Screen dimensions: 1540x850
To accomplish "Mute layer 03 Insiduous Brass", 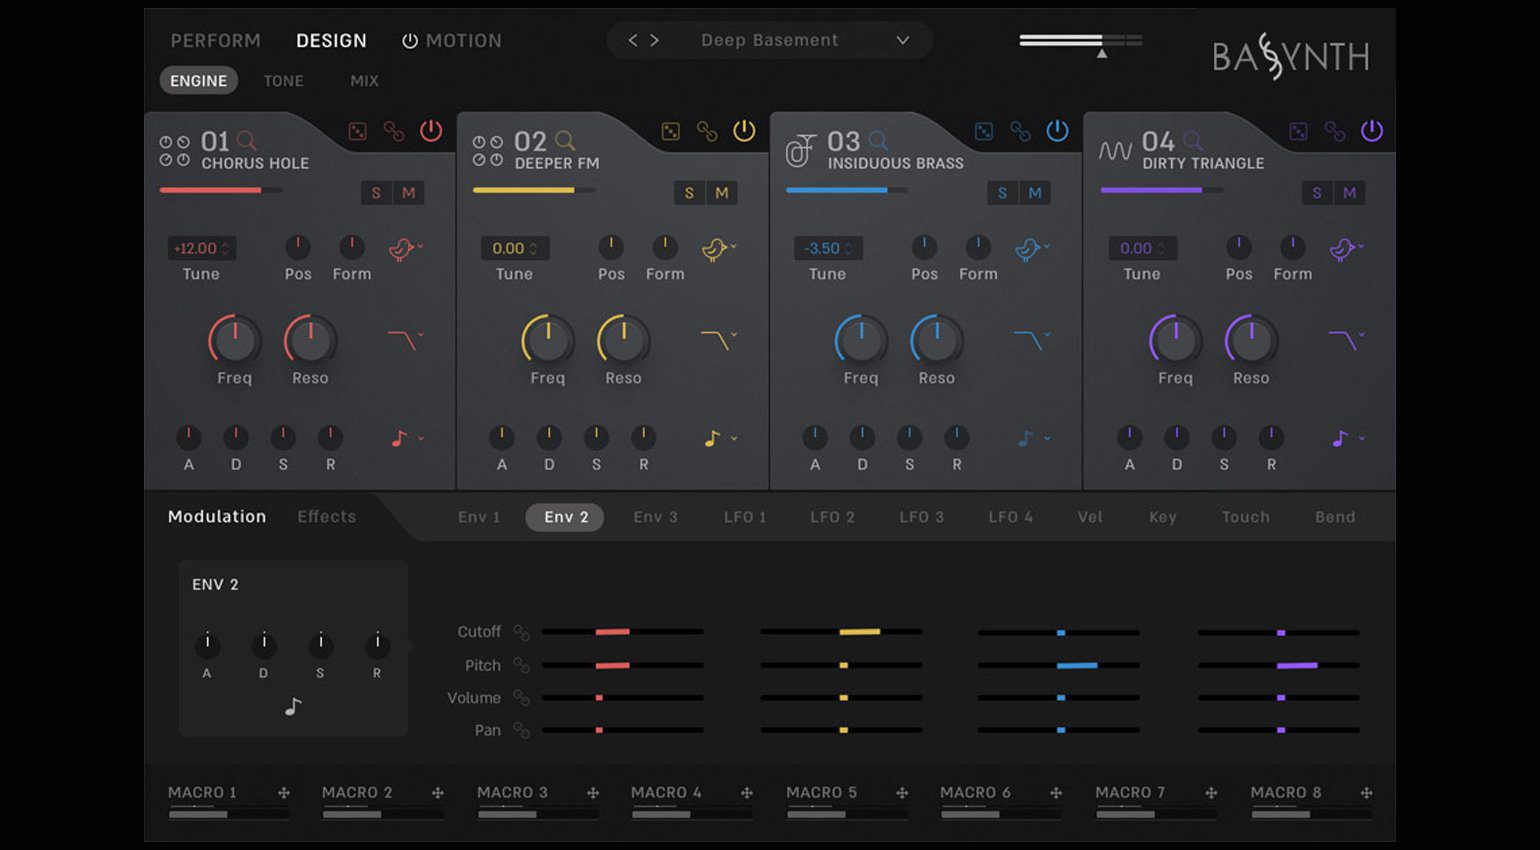I will [x=1035, y=193].
